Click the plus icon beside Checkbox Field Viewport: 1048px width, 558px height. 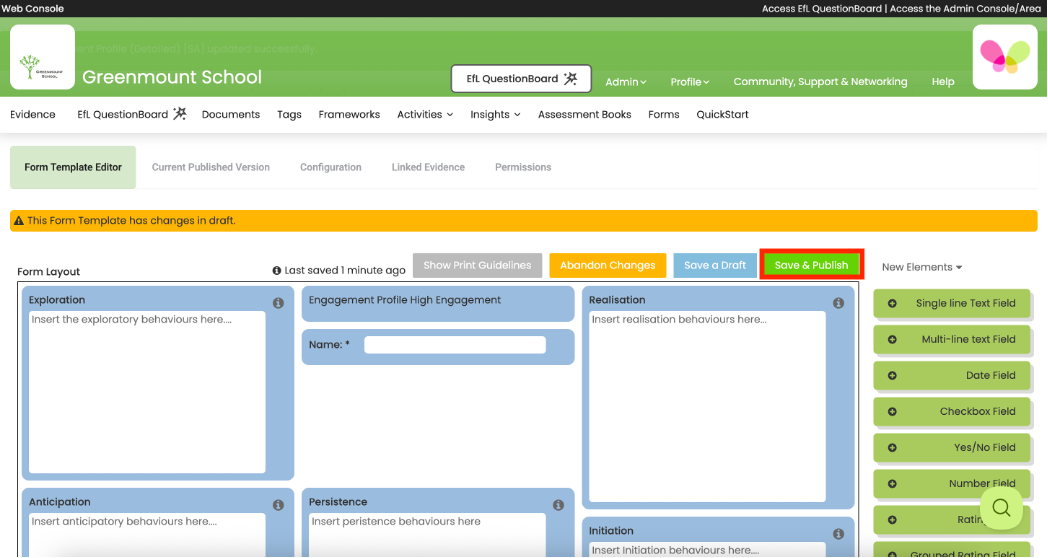(892, 412)
